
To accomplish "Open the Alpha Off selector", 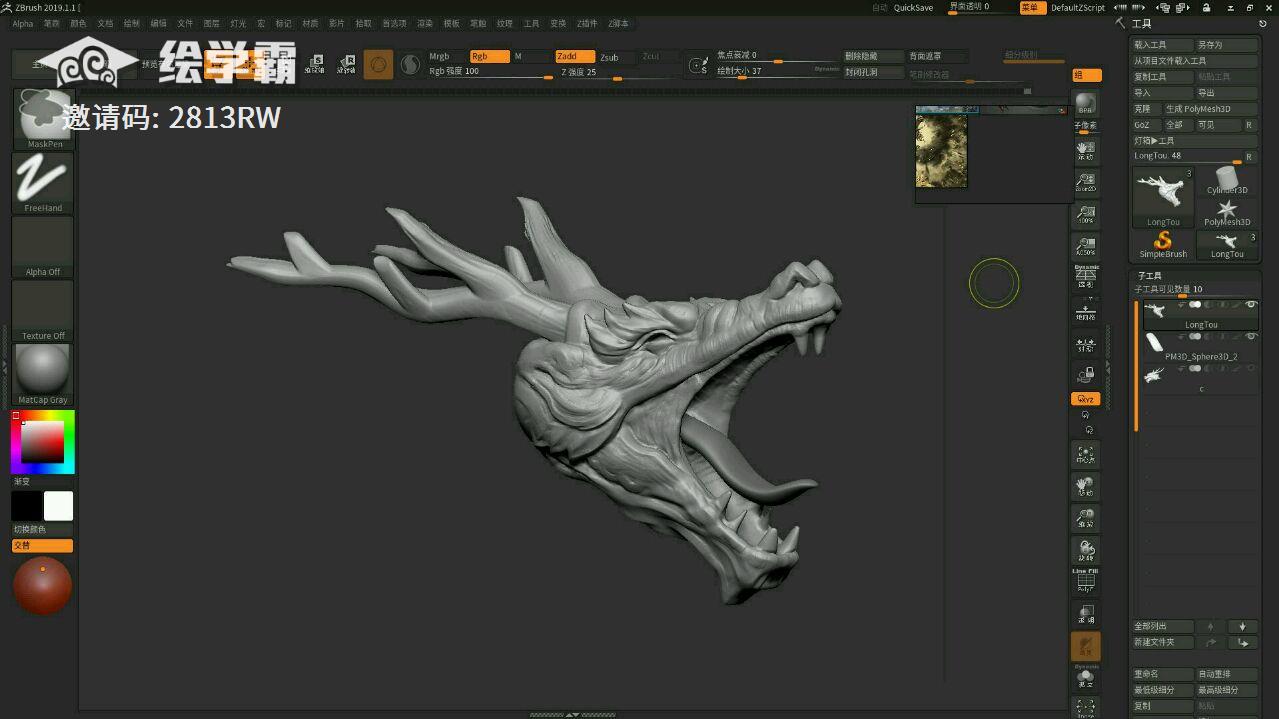I will click(43, 247).
